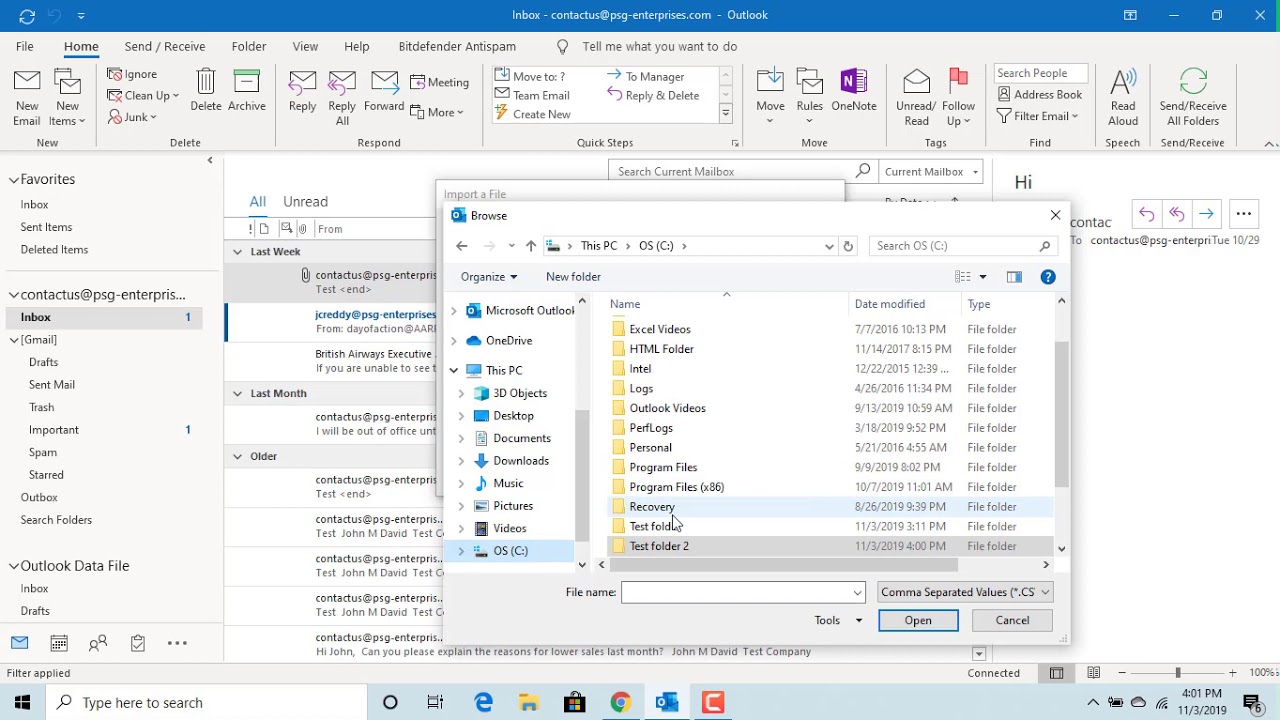Go up one folder level in the Browse dialog
Screen dimensions: 1280x720
[531, 246]
